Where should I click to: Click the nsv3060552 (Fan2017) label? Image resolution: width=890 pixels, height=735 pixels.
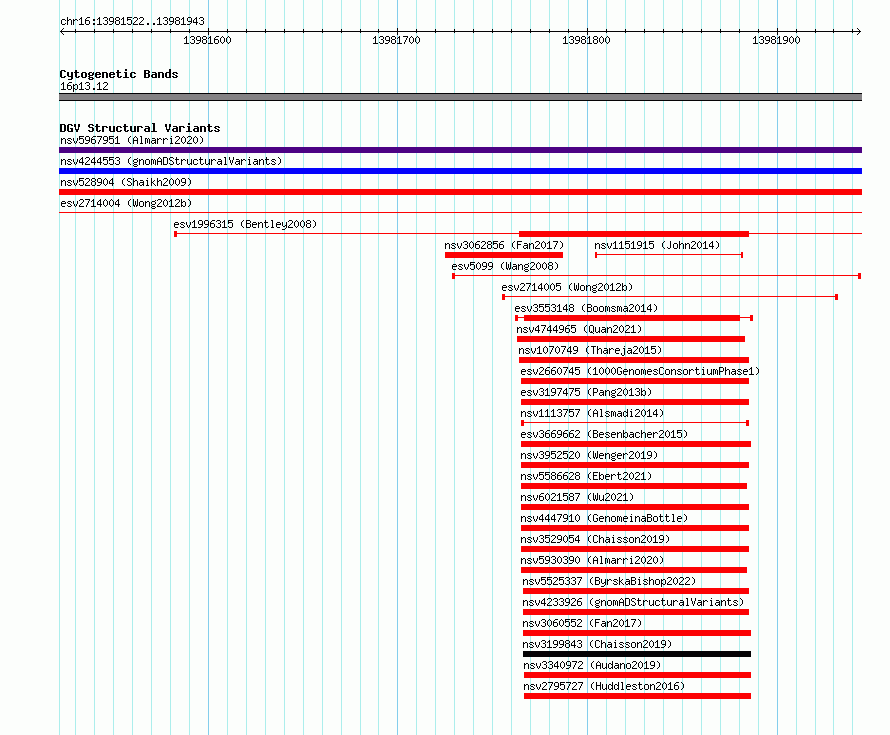[582, 623]
